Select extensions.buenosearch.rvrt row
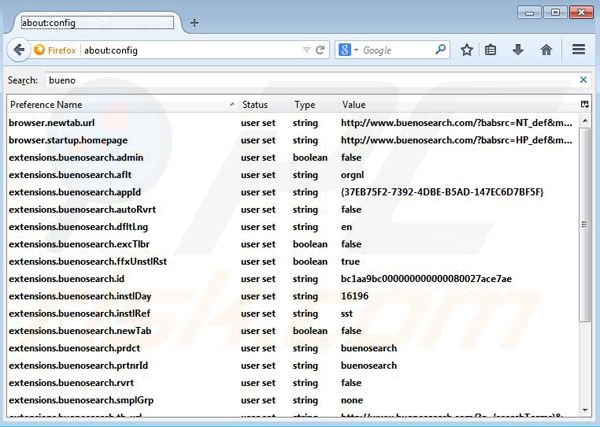This screenshot has width=600, height=427. pos(292,383)
